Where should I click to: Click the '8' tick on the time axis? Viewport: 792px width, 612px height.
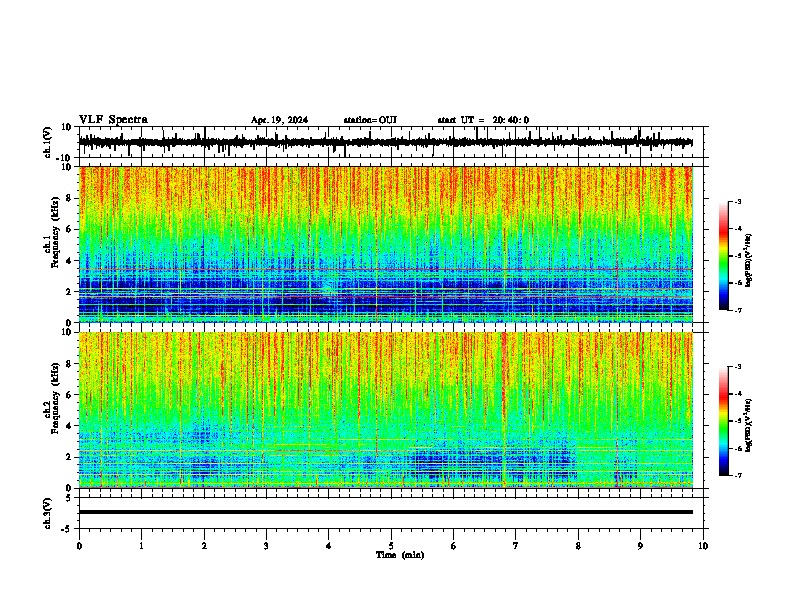pyautogui.click(x=578, y=546)
